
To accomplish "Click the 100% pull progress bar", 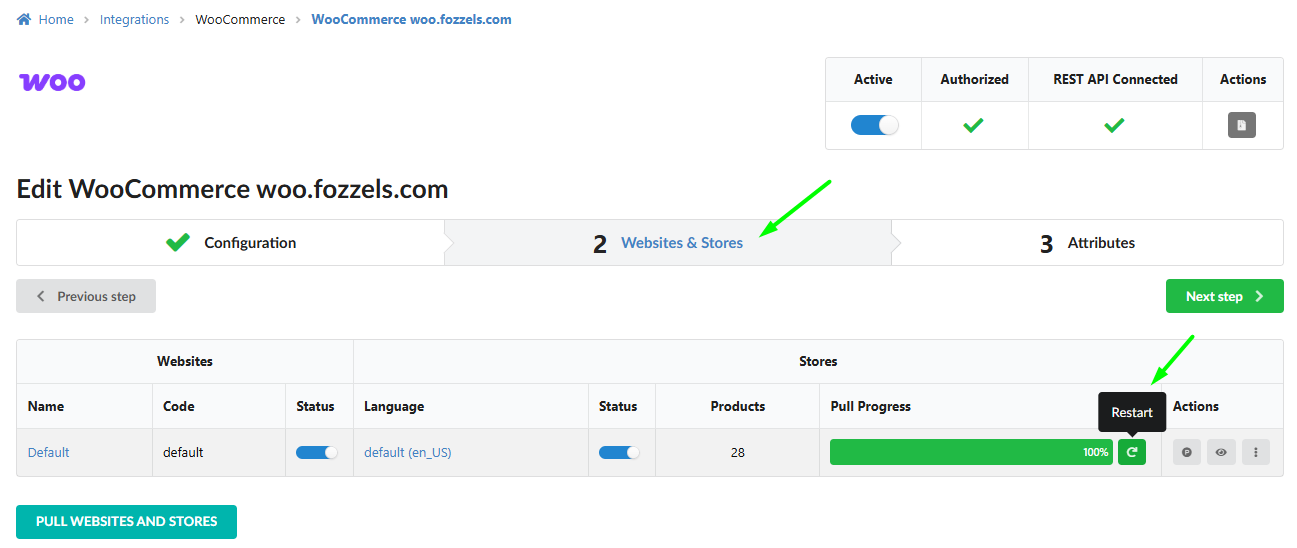I will (x=971, y=452).
